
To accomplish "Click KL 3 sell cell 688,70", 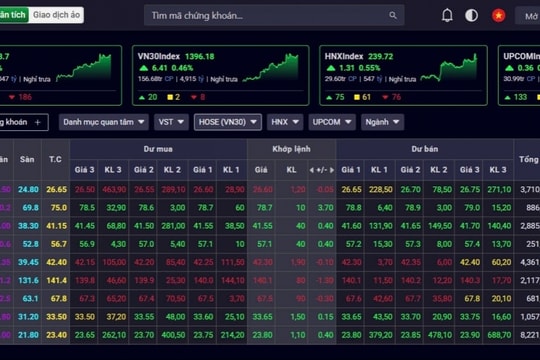I will click(499, 335).
